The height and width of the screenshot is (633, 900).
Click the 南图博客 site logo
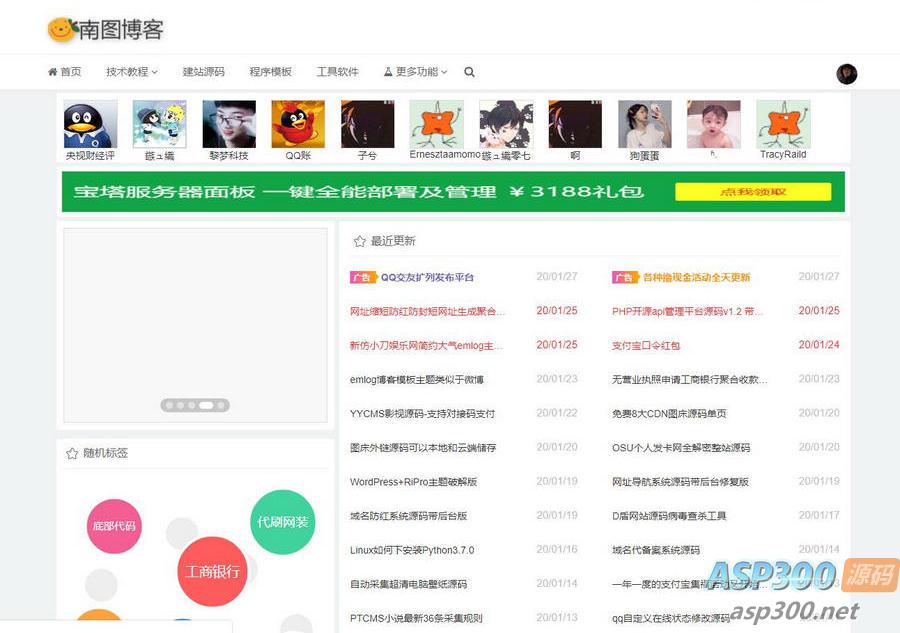pos(106,29)
